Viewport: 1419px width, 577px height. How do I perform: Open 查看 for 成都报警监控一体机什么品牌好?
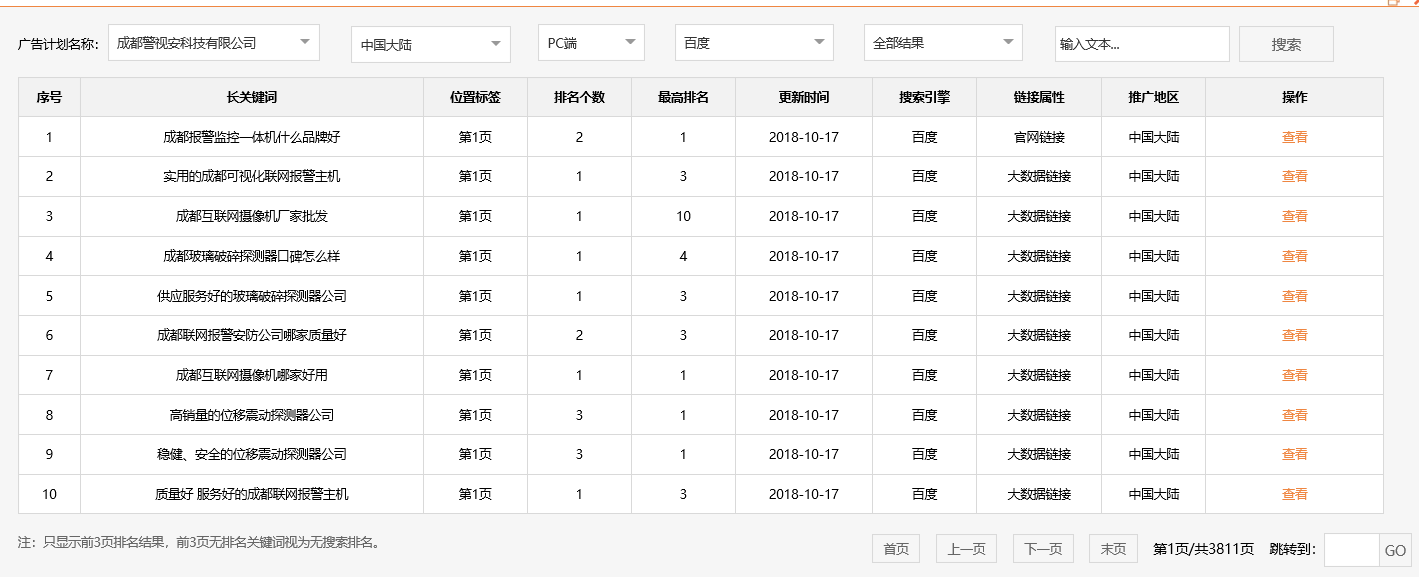[1294, 137]
